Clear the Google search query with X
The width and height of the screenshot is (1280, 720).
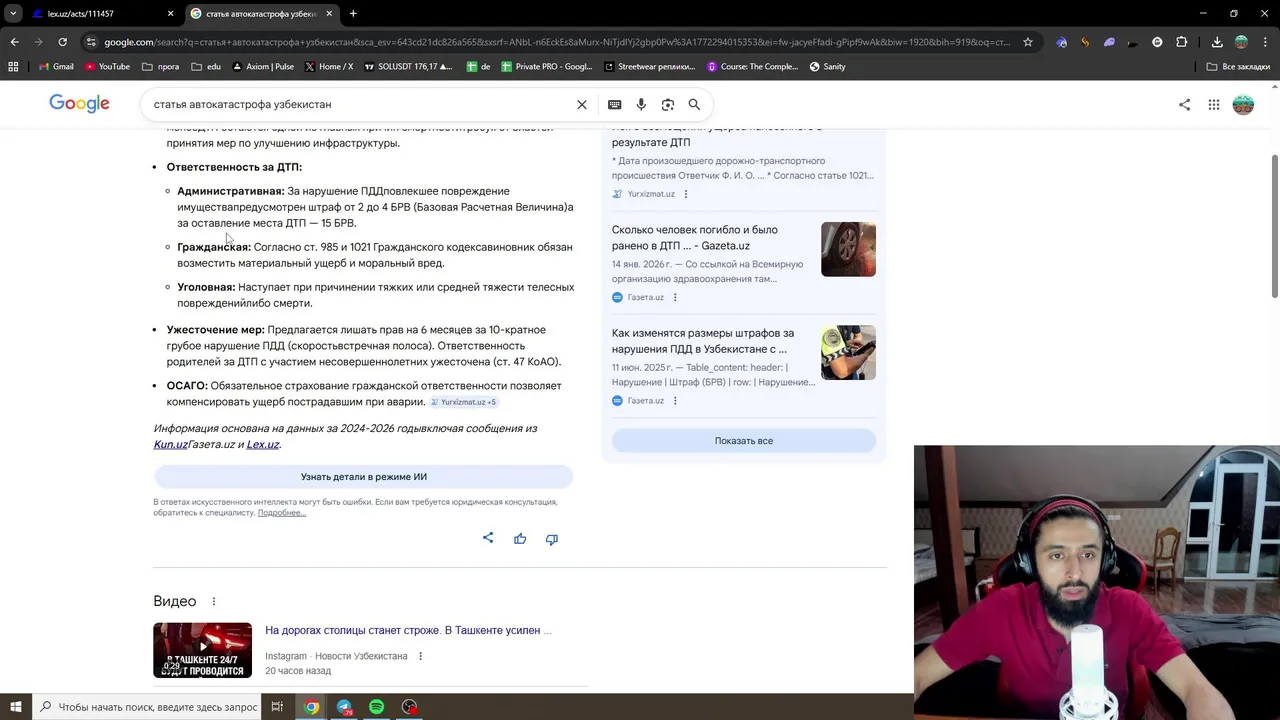pos(581,104)
